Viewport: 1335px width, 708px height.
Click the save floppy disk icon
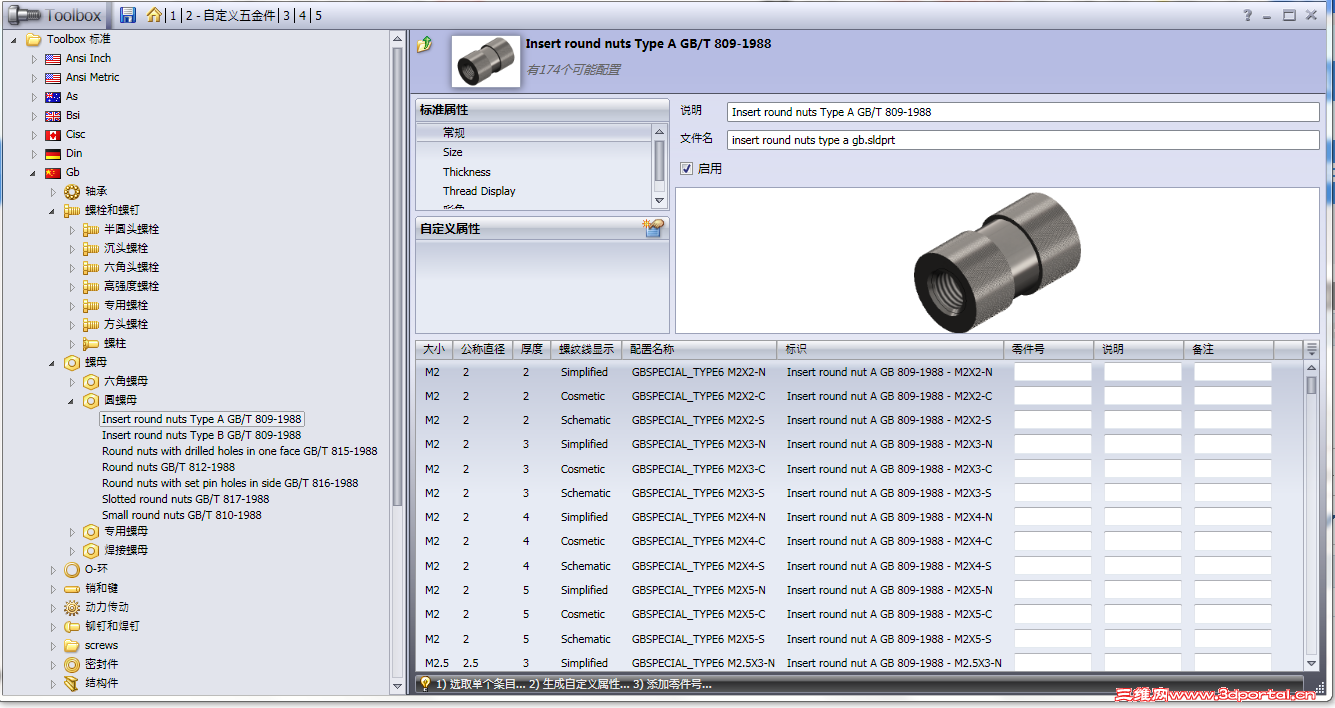128,15
